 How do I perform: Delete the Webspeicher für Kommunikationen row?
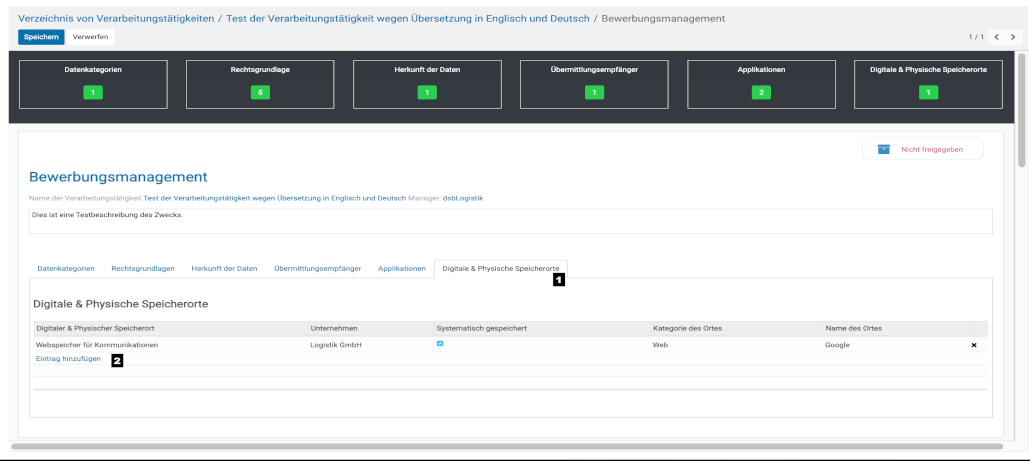974,345
